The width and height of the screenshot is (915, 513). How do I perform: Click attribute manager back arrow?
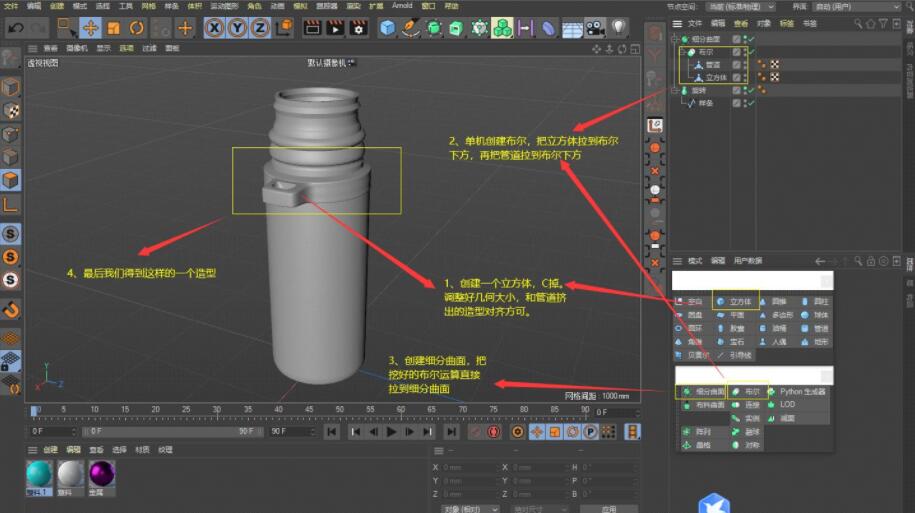click(820, 261)
